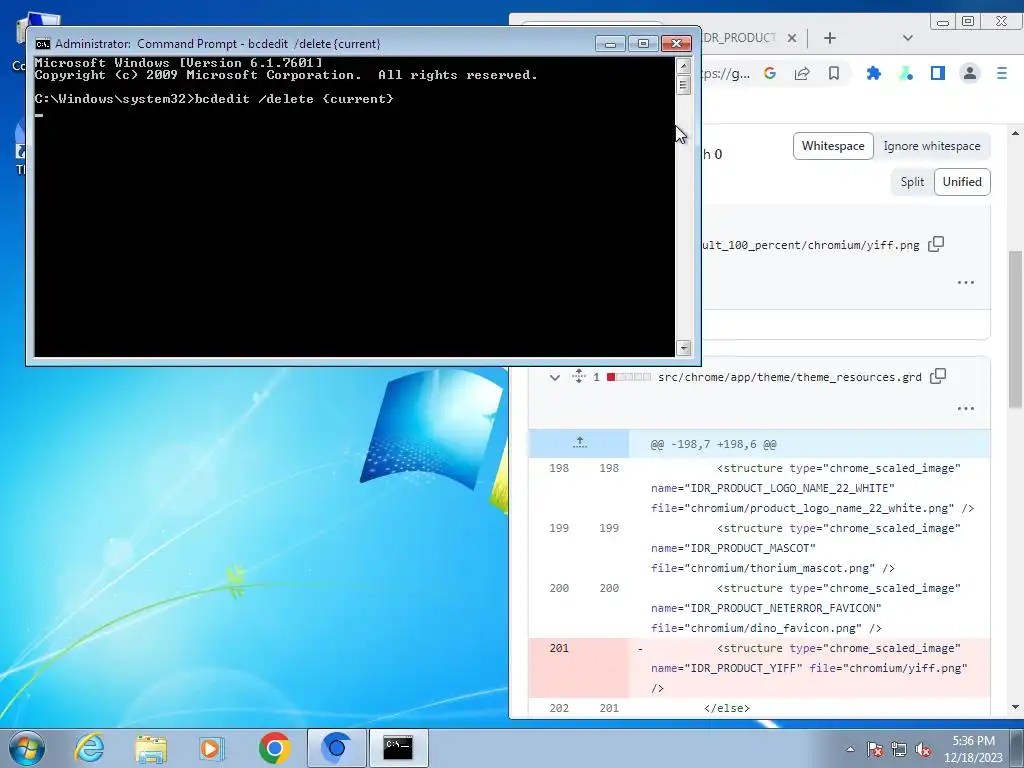Click deleted line number 201

(559, 648)
